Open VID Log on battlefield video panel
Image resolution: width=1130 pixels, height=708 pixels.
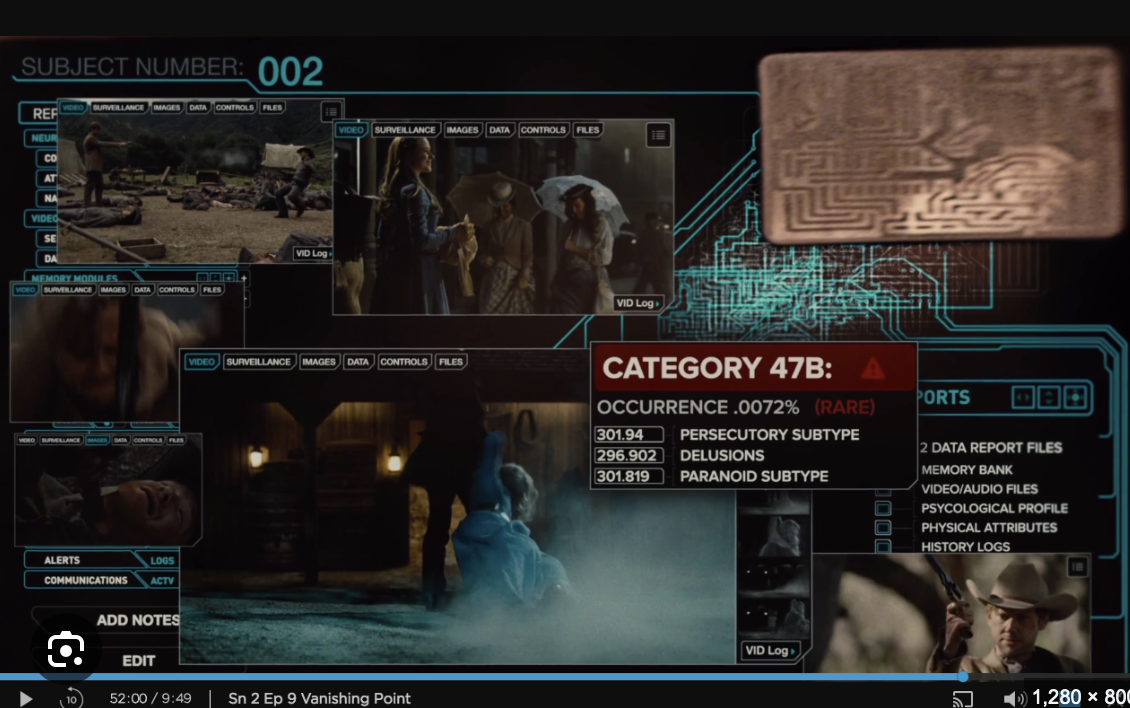click(x=313, y=253)
